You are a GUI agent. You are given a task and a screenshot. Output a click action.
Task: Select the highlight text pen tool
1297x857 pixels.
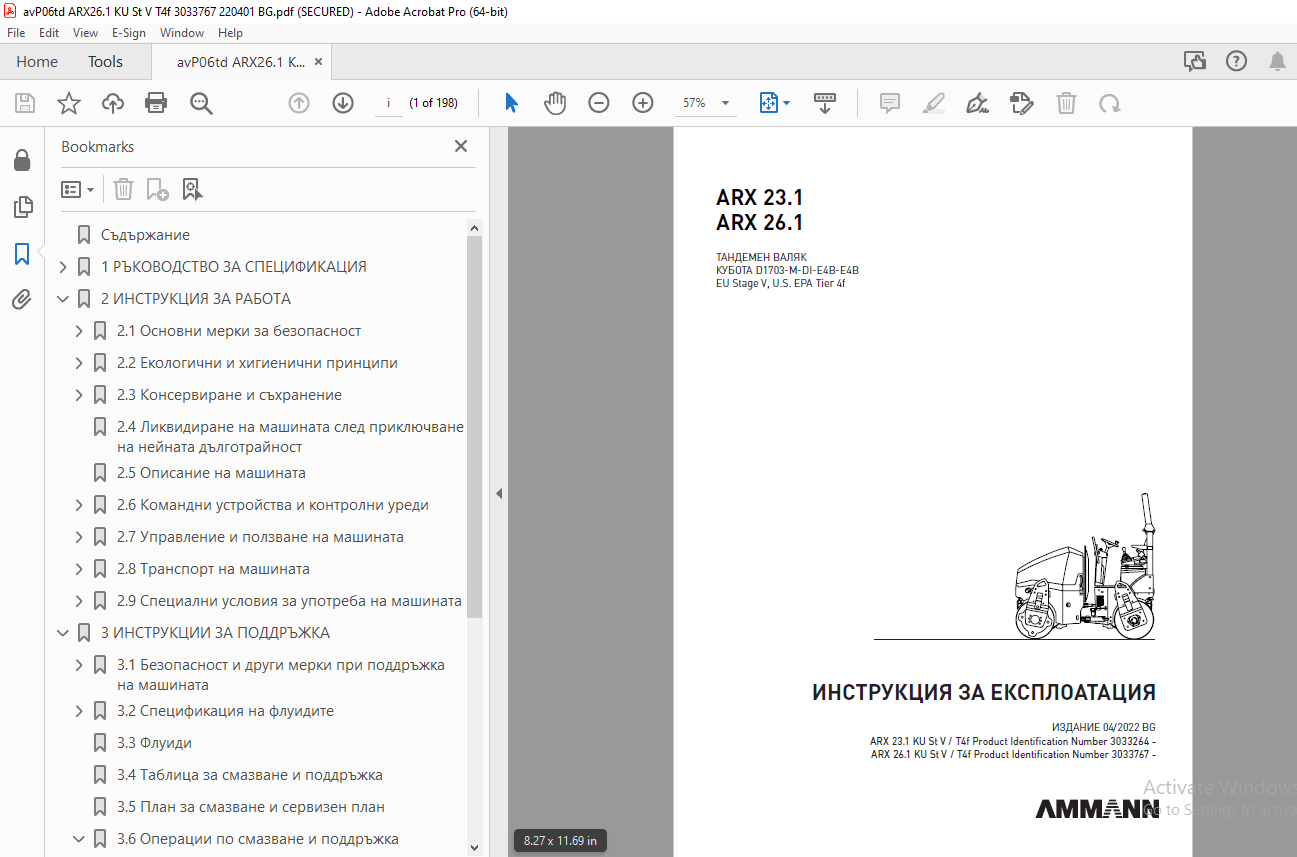(934, 103)
